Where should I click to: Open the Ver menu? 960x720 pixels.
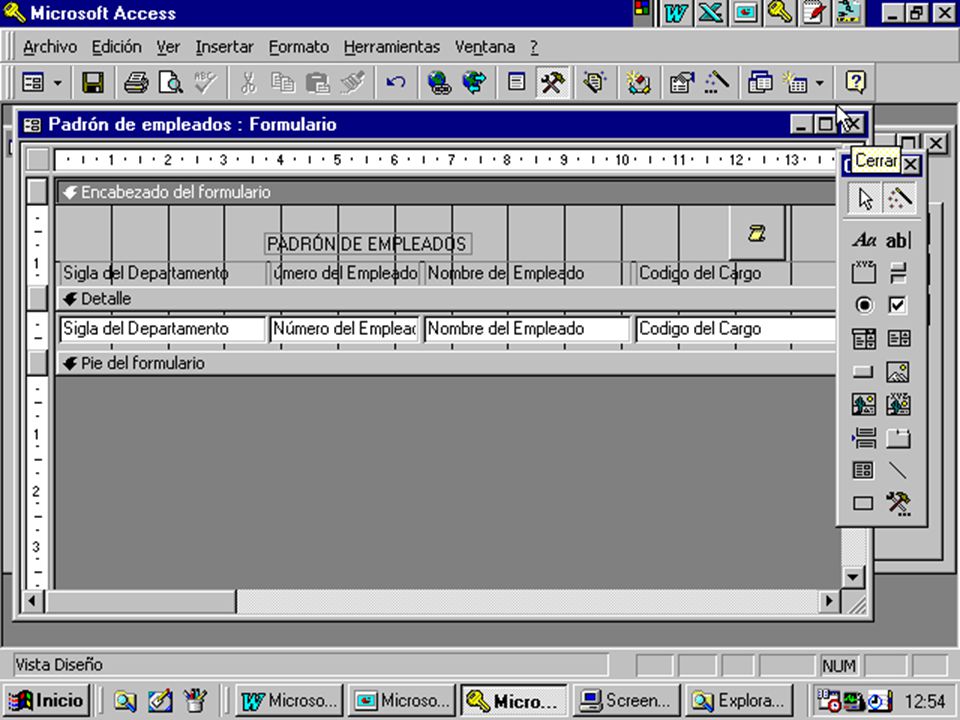click(168, 47)
